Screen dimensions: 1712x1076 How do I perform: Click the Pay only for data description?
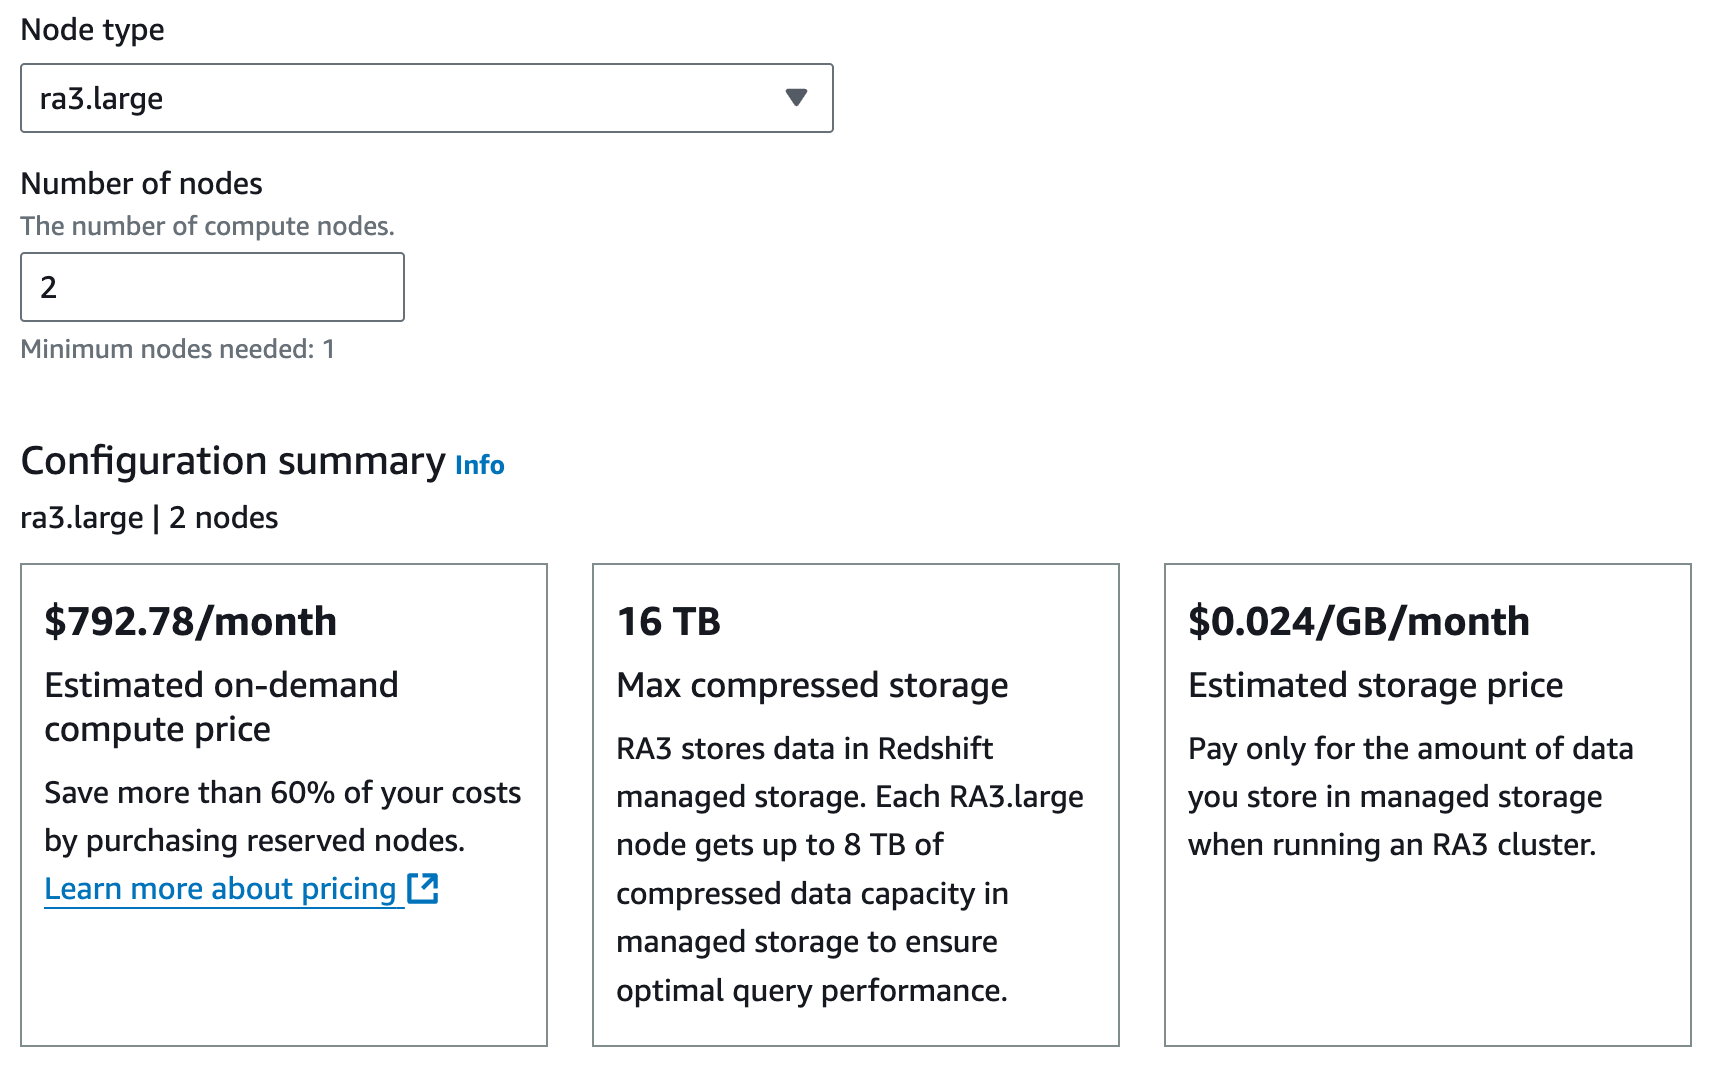(x=1410, y=796)
